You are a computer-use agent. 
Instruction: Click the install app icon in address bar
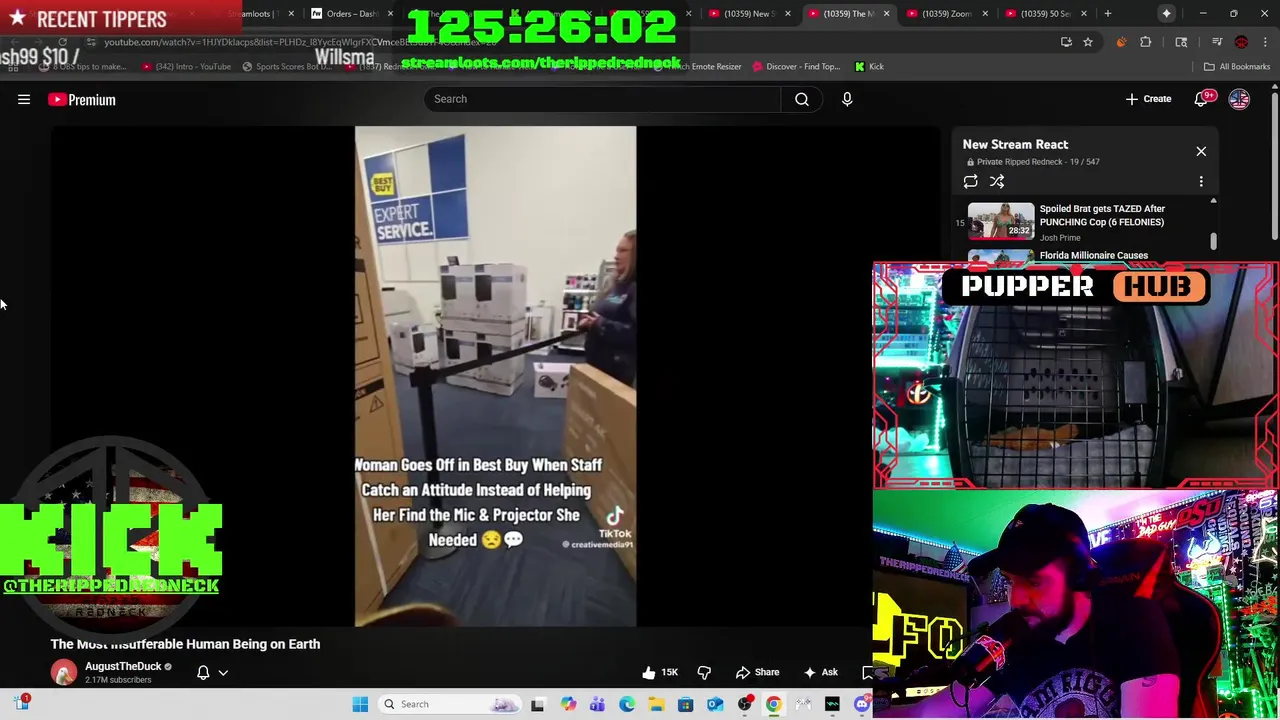(1066, 42)
